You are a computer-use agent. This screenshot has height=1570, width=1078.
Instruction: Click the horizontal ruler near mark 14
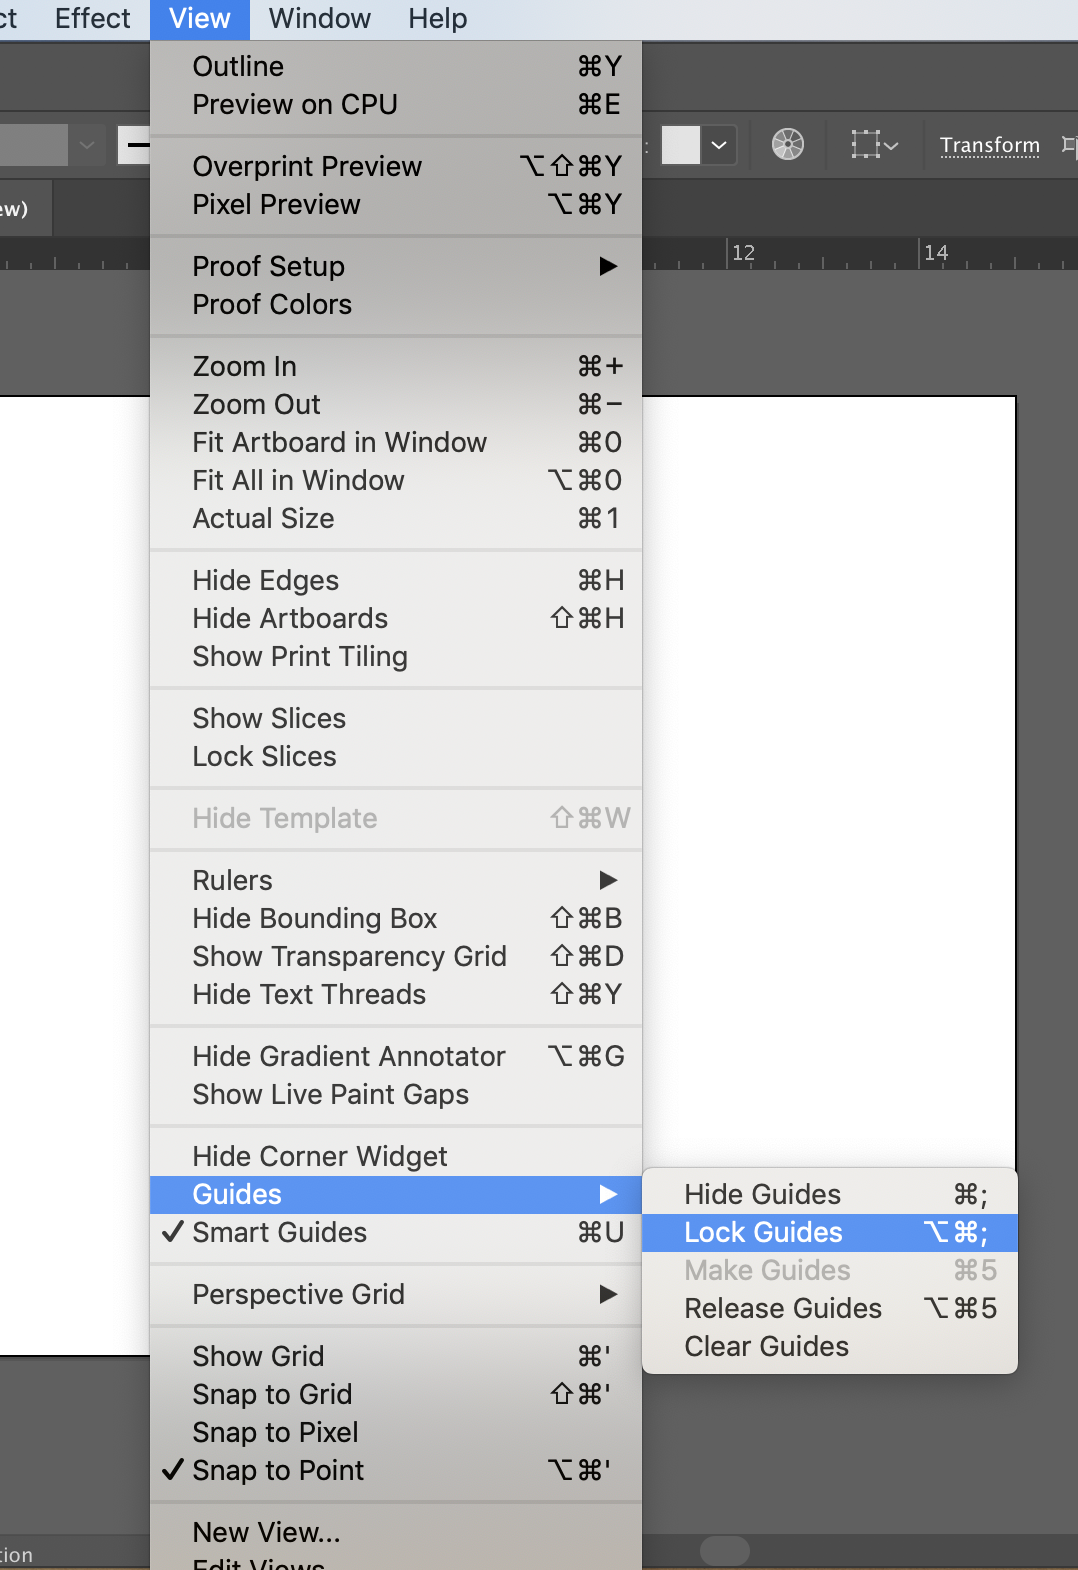tap(937, 254)
